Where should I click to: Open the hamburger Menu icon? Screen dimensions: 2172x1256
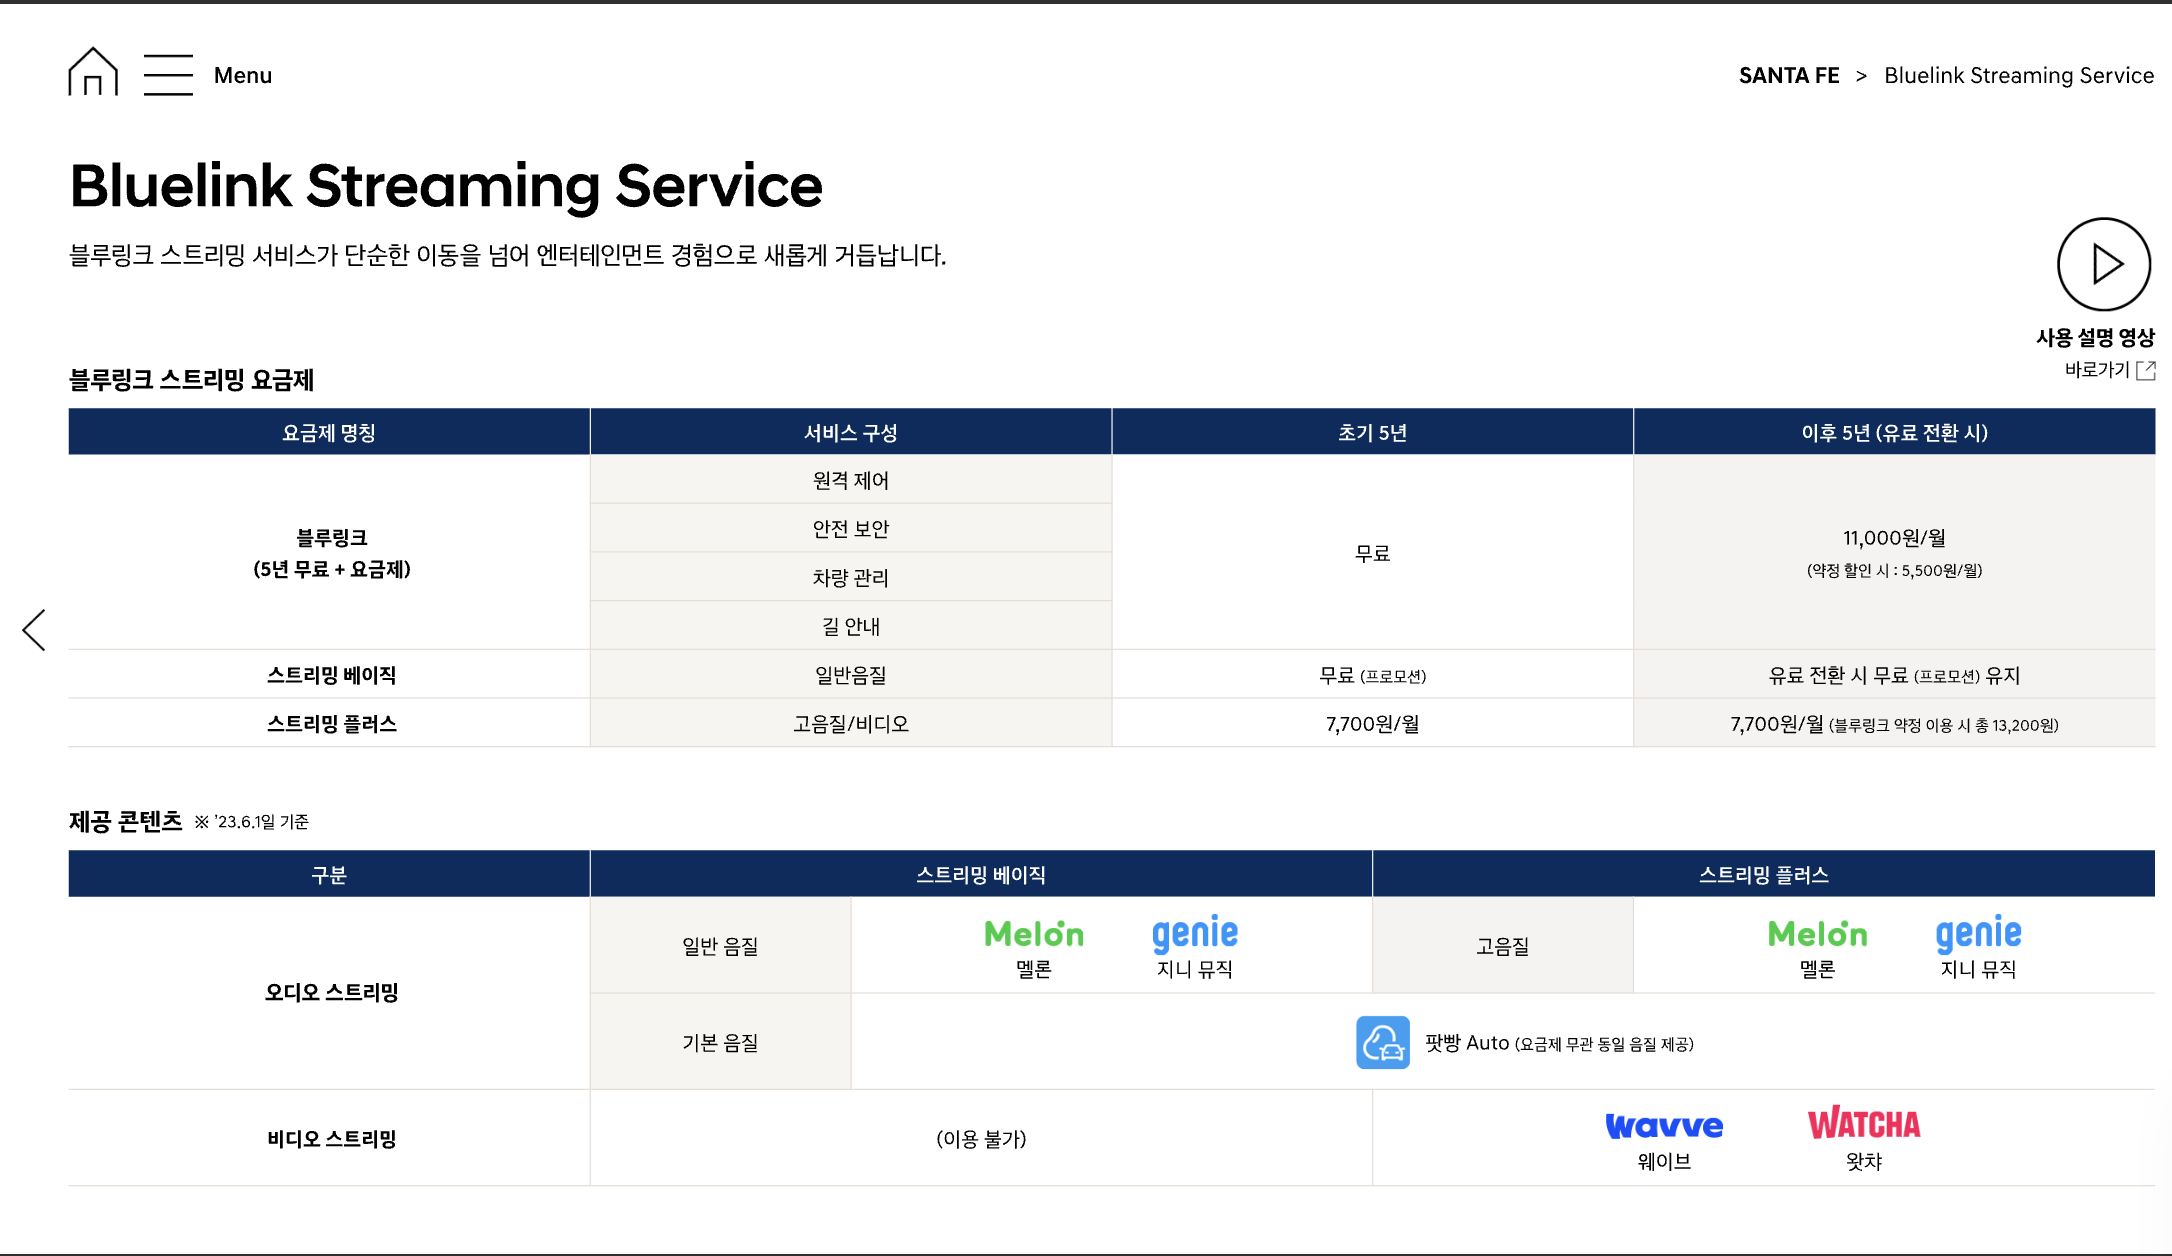168,75
